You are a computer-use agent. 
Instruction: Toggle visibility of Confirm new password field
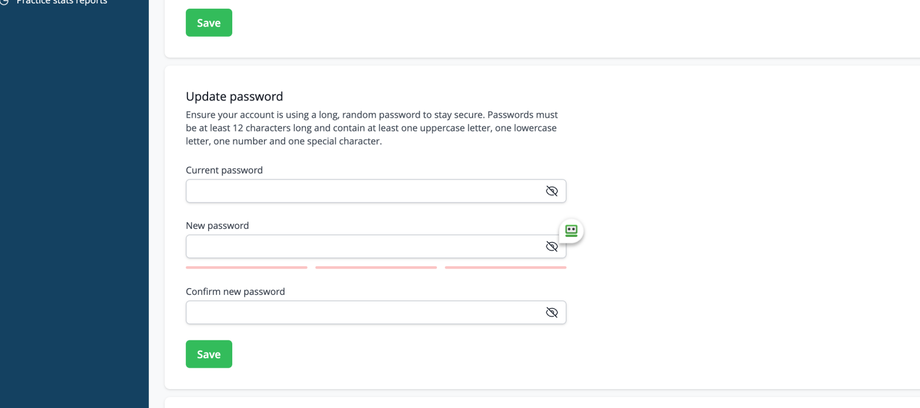click(551, 313)
